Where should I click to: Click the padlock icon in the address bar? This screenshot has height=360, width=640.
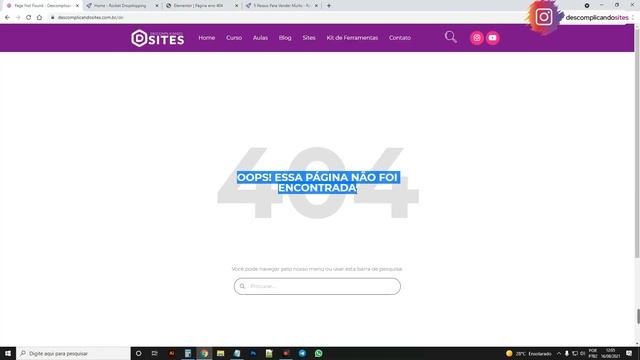[x=53, y=18]
